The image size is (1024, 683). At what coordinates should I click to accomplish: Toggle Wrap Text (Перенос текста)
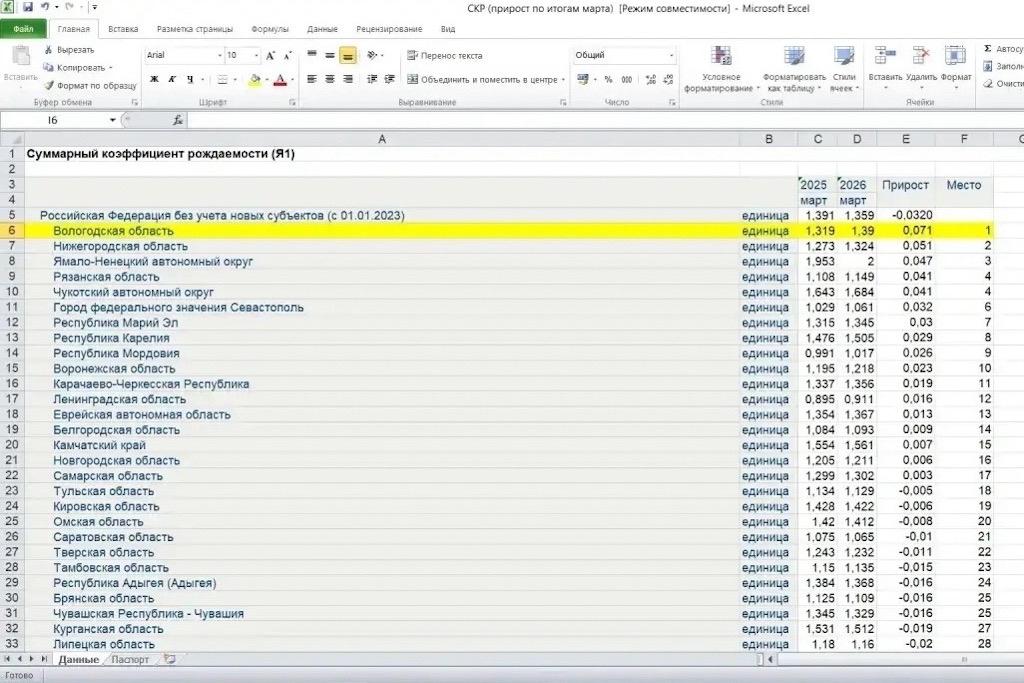point(445,56)
